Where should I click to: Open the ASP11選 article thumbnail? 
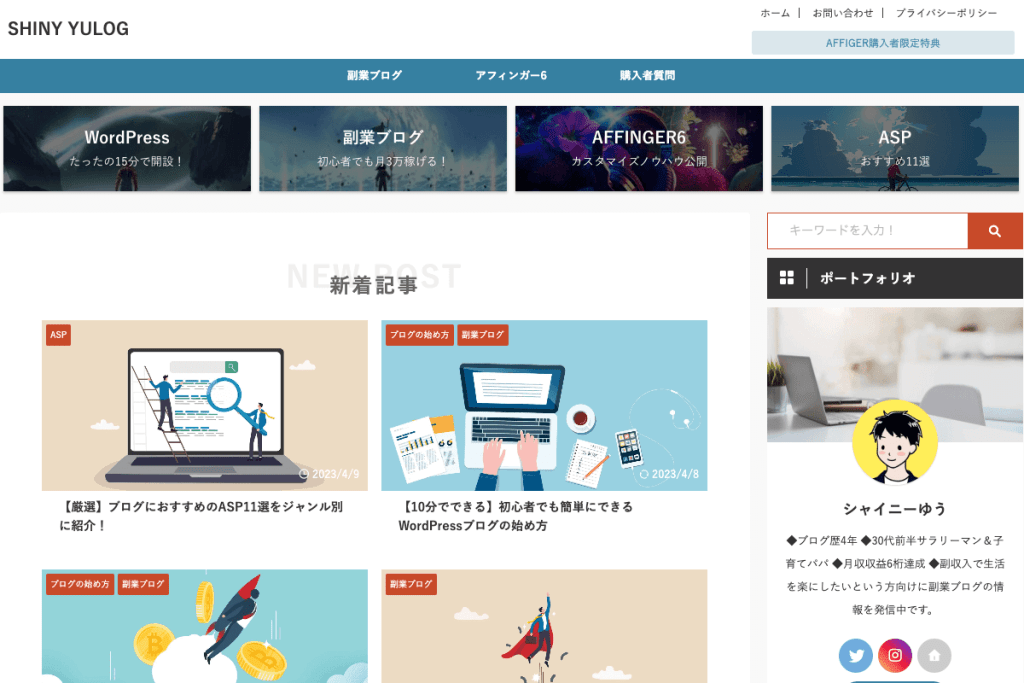point(204,405)
